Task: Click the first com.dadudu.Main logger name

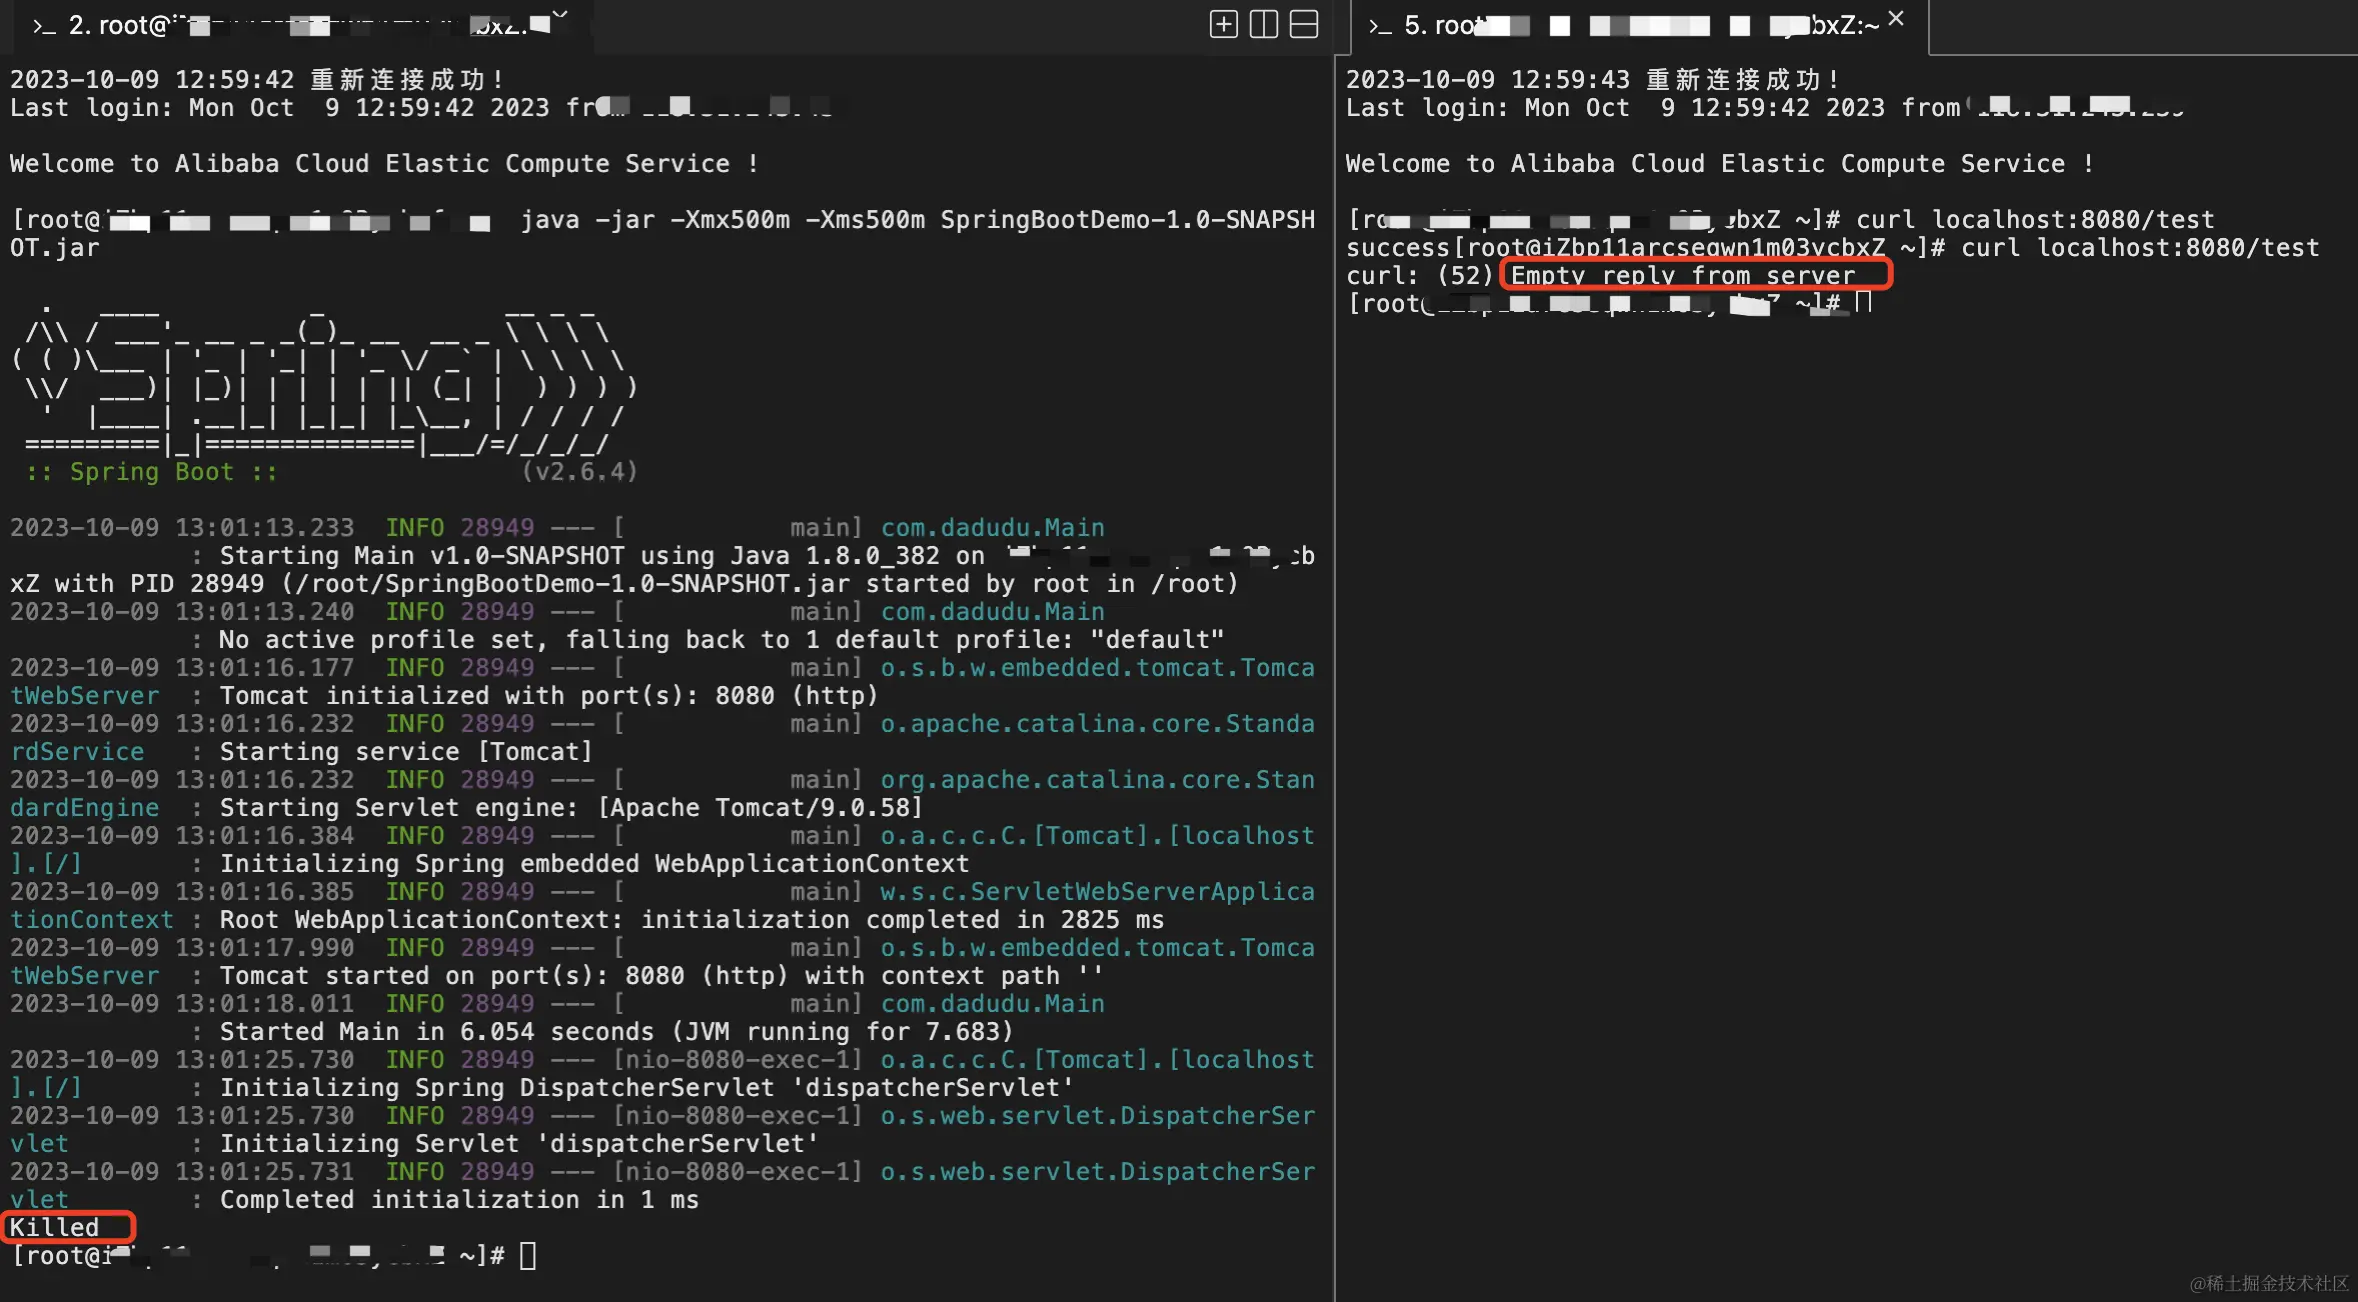Action: pyautogui.click(x=992, y=527)
